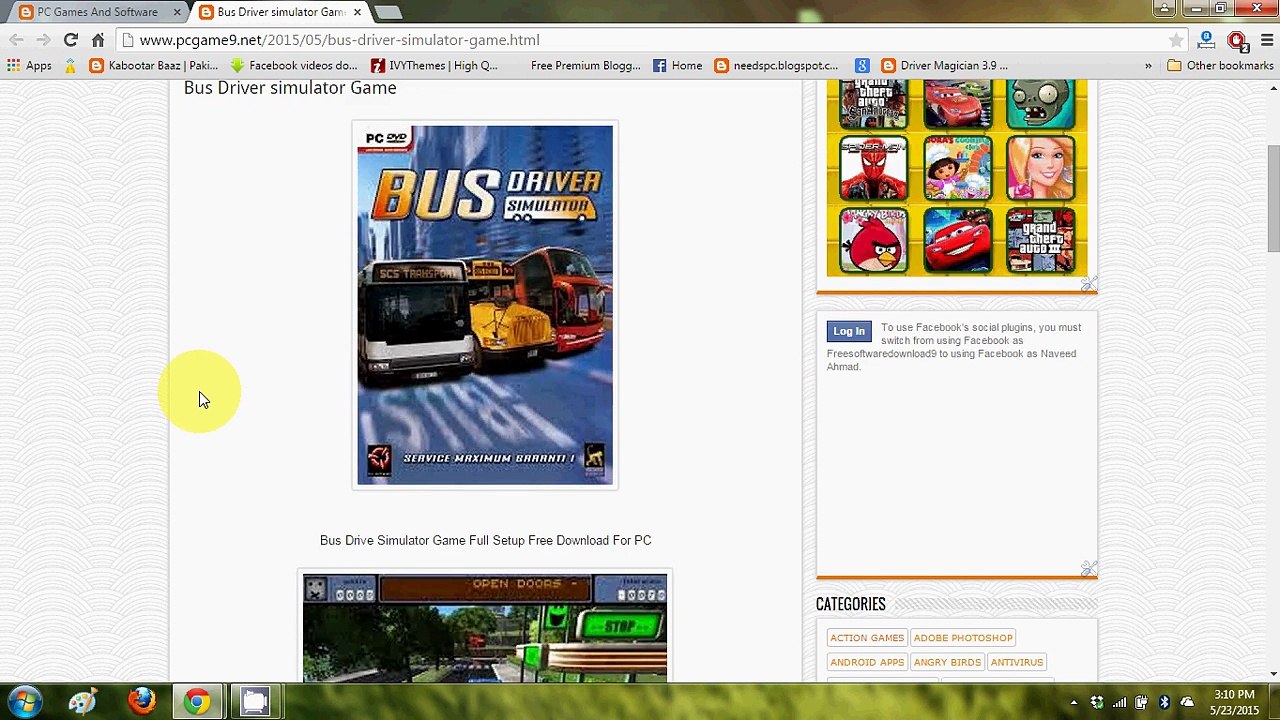Click the browser forward arrow
The width and height of the screenshot is (1280, 720).
(x=43, y=40)
